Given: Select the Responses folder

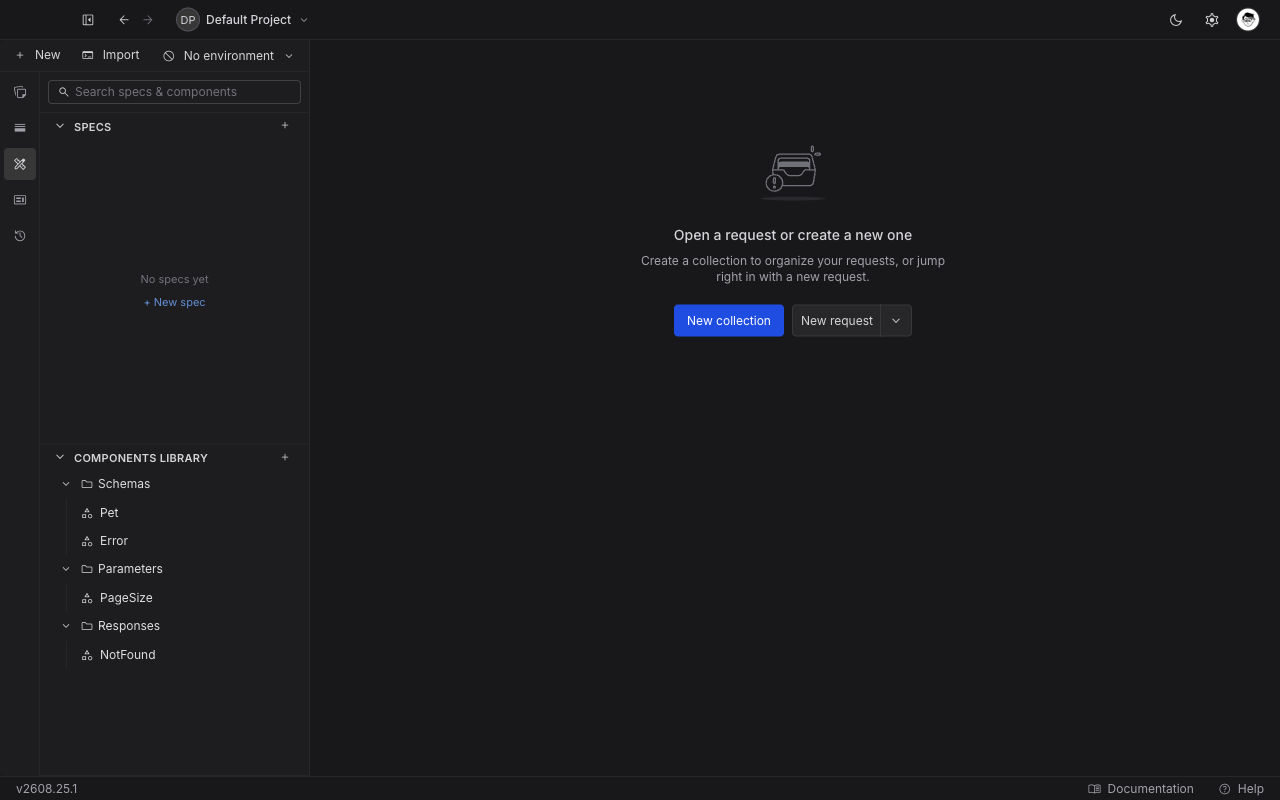Looking at the screenshot, I should [x=128, y=626].
